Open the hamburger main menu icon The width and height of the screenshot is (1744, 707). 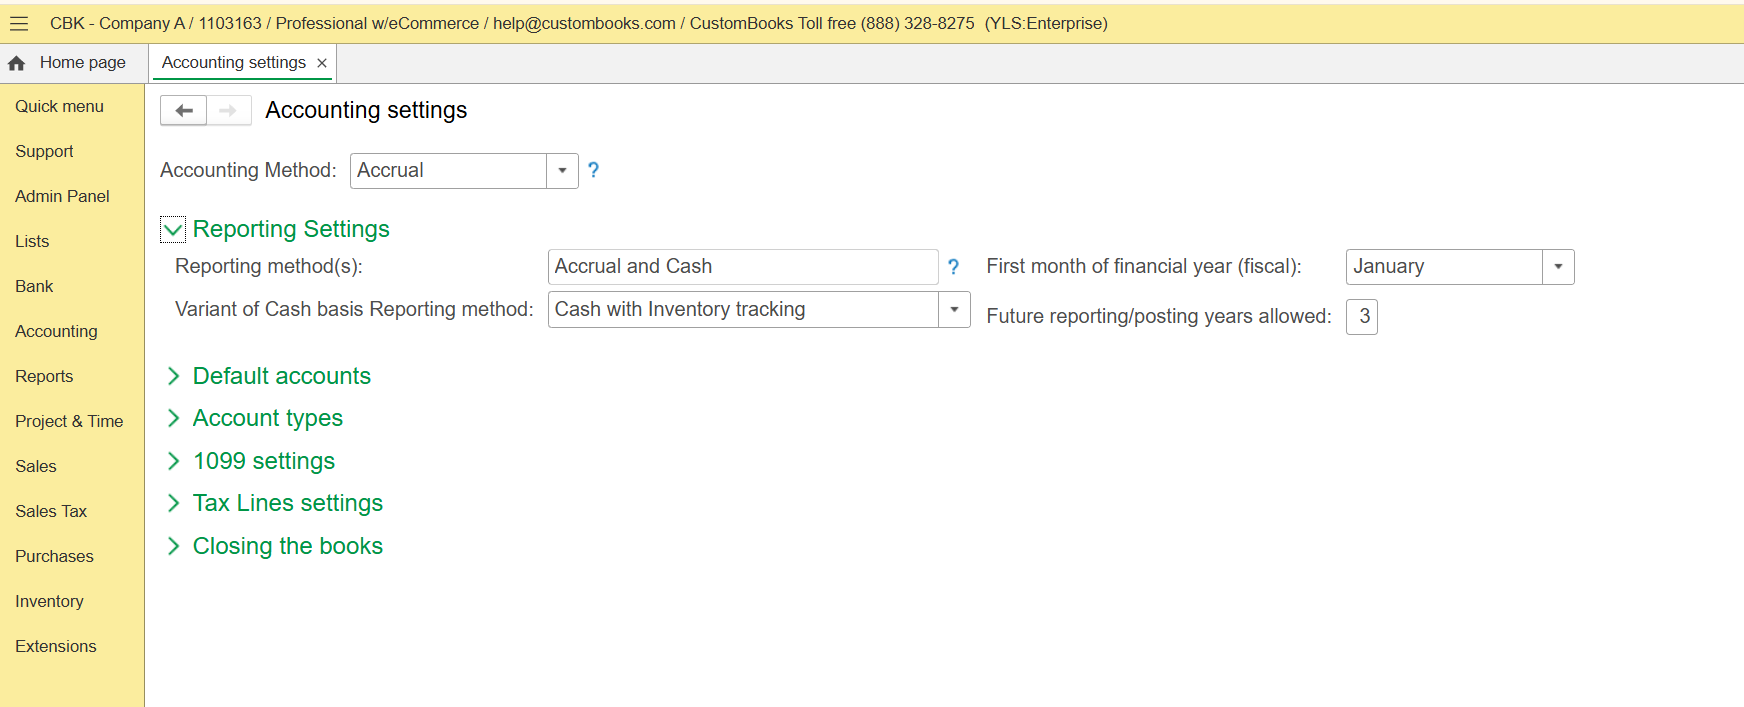click(x=19, y=24)
